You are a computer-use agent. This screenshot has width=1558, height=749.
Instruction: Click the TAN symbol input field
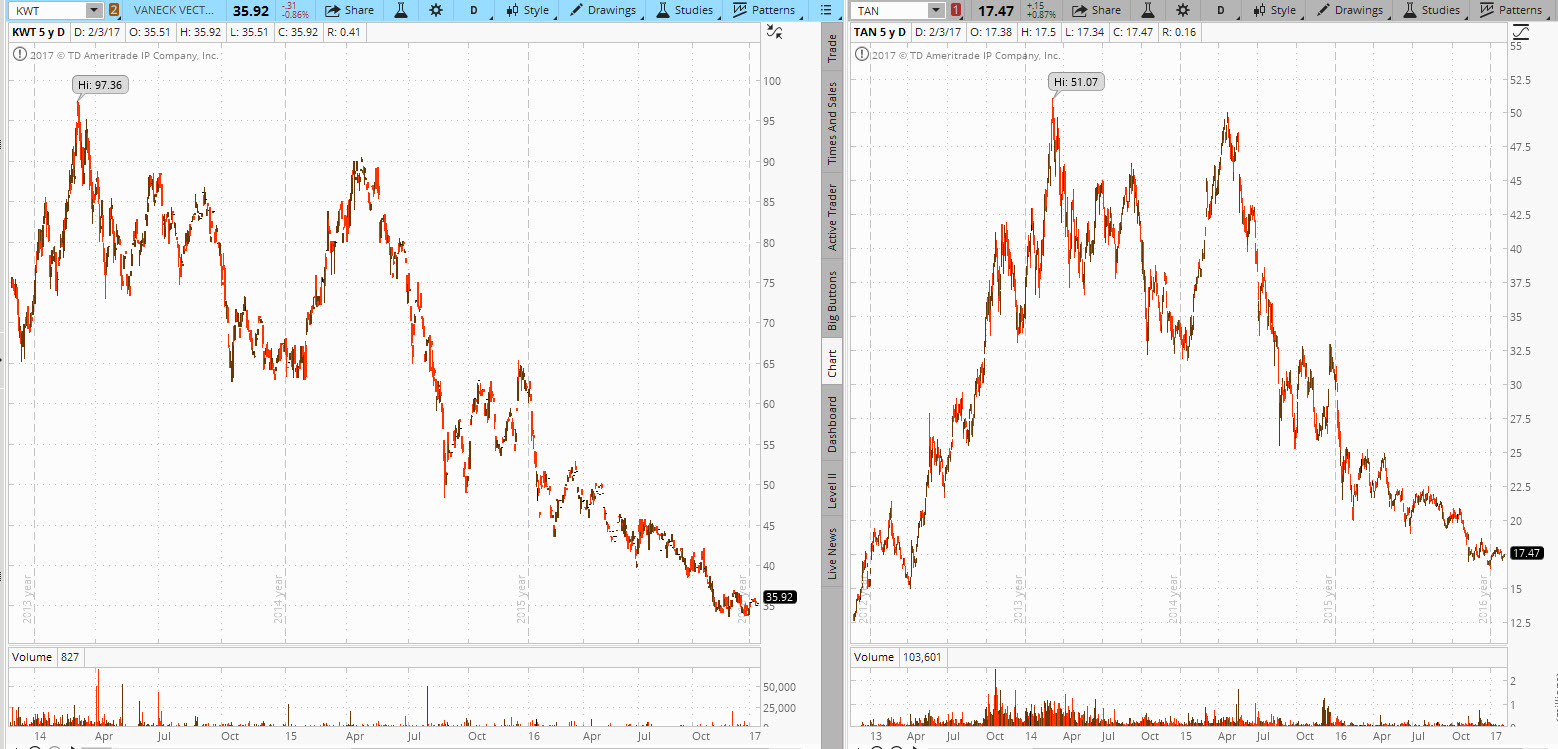tap(886, 10)
